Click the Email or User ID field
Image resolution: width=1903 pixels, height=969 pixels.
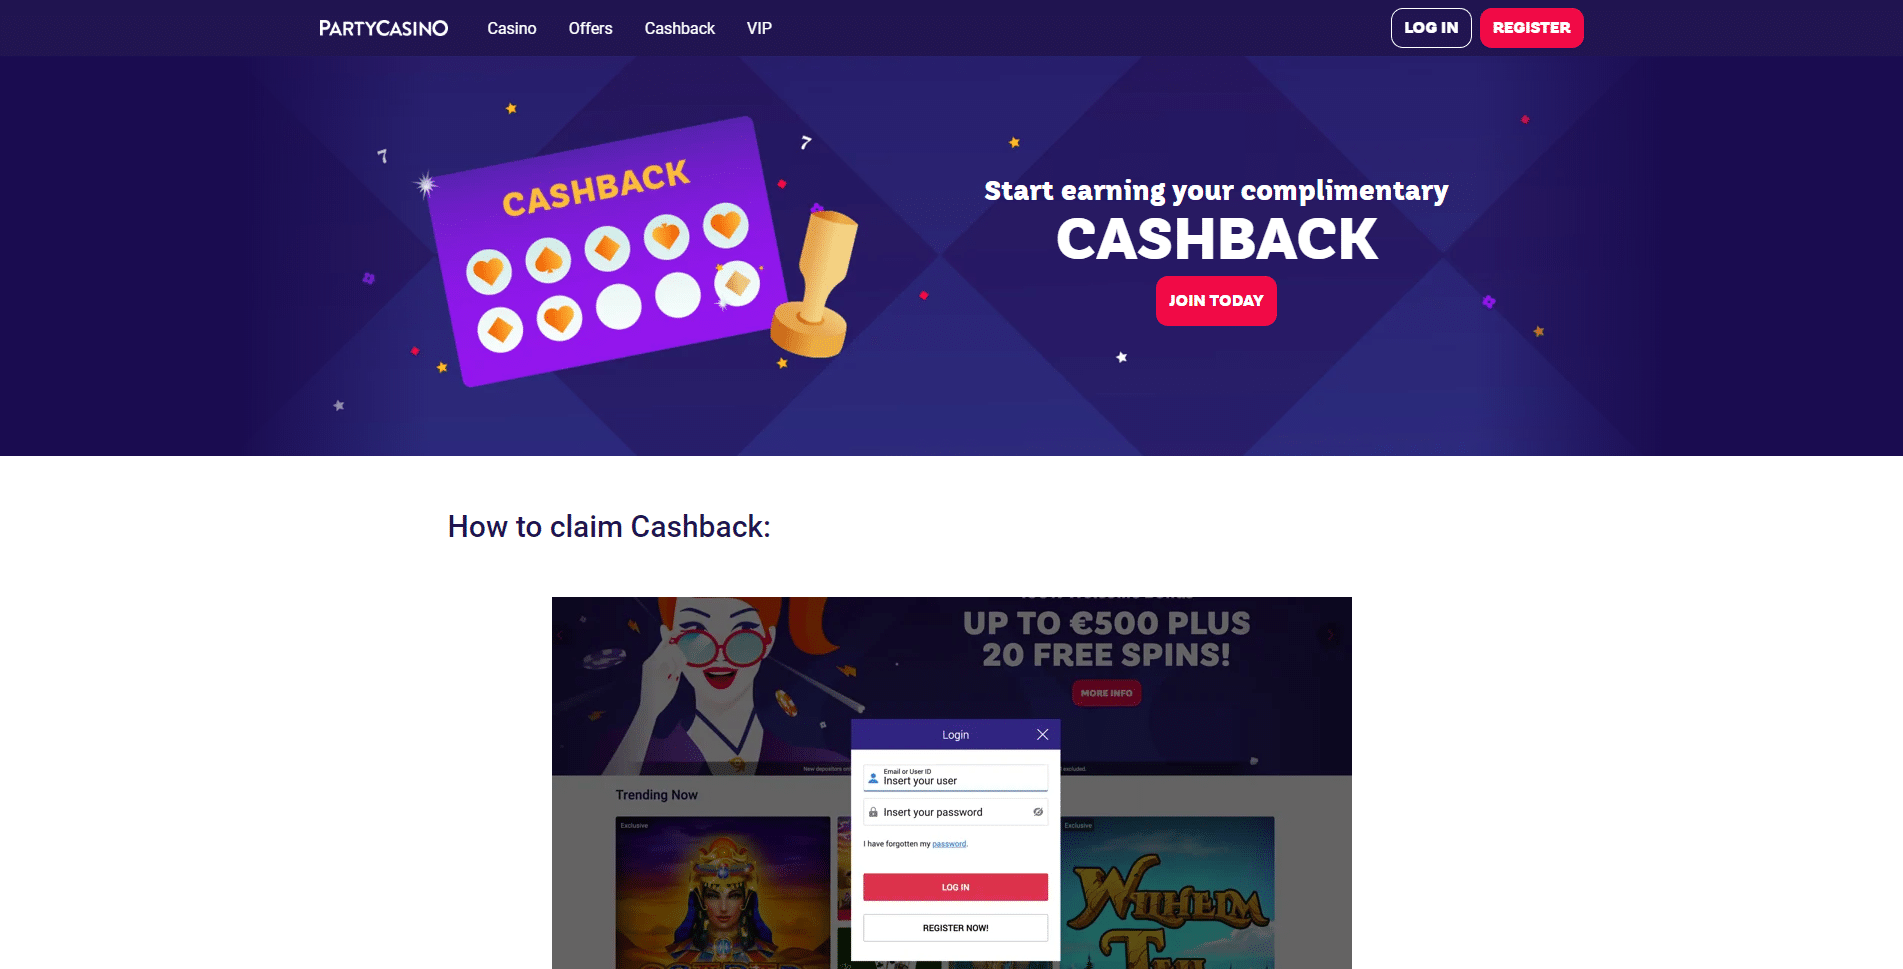[x=955, y=777]
